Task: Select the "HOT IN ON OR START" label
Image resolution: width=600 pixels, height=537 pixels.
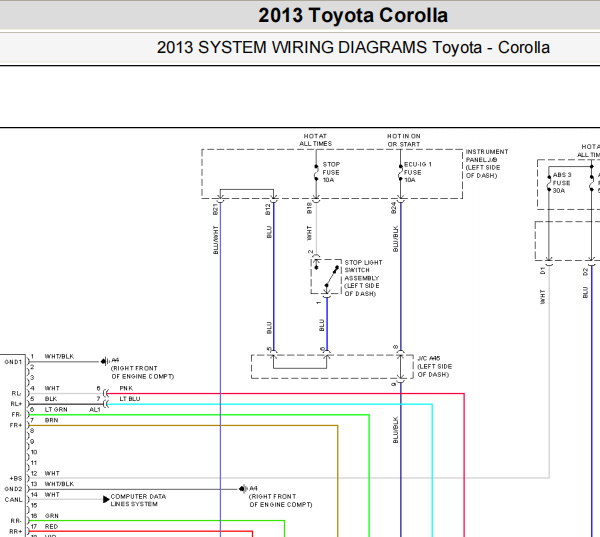Action: (404, 140)
